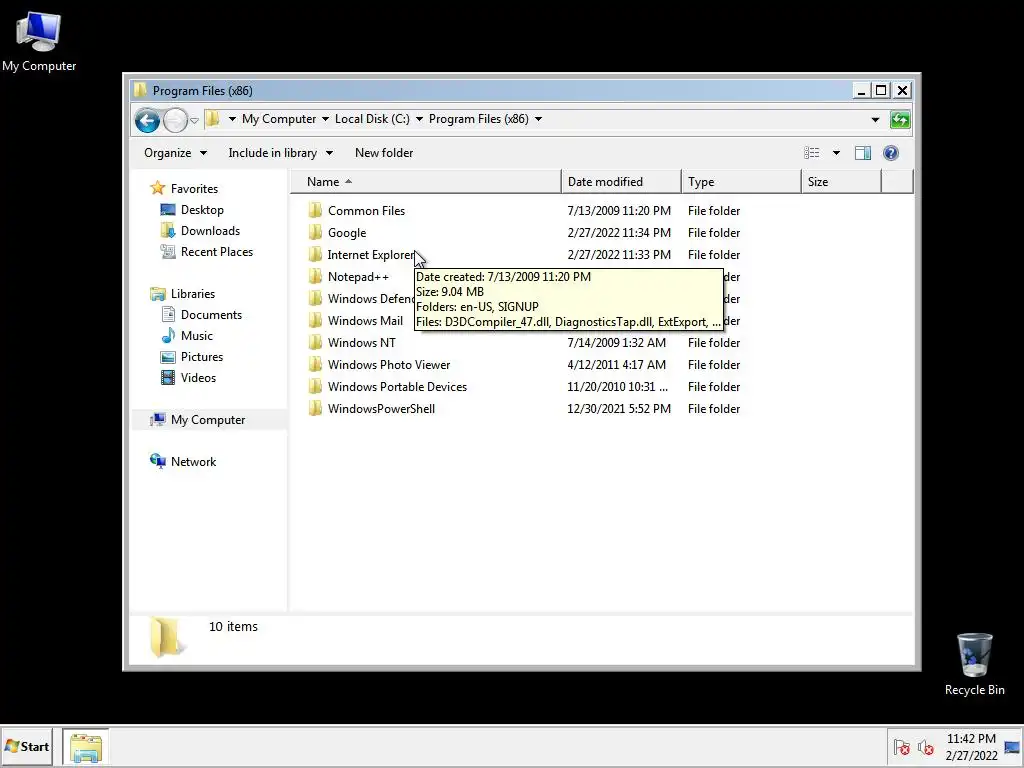
Task: Click the muted volume tray icon
Action: tap(925, 747)
